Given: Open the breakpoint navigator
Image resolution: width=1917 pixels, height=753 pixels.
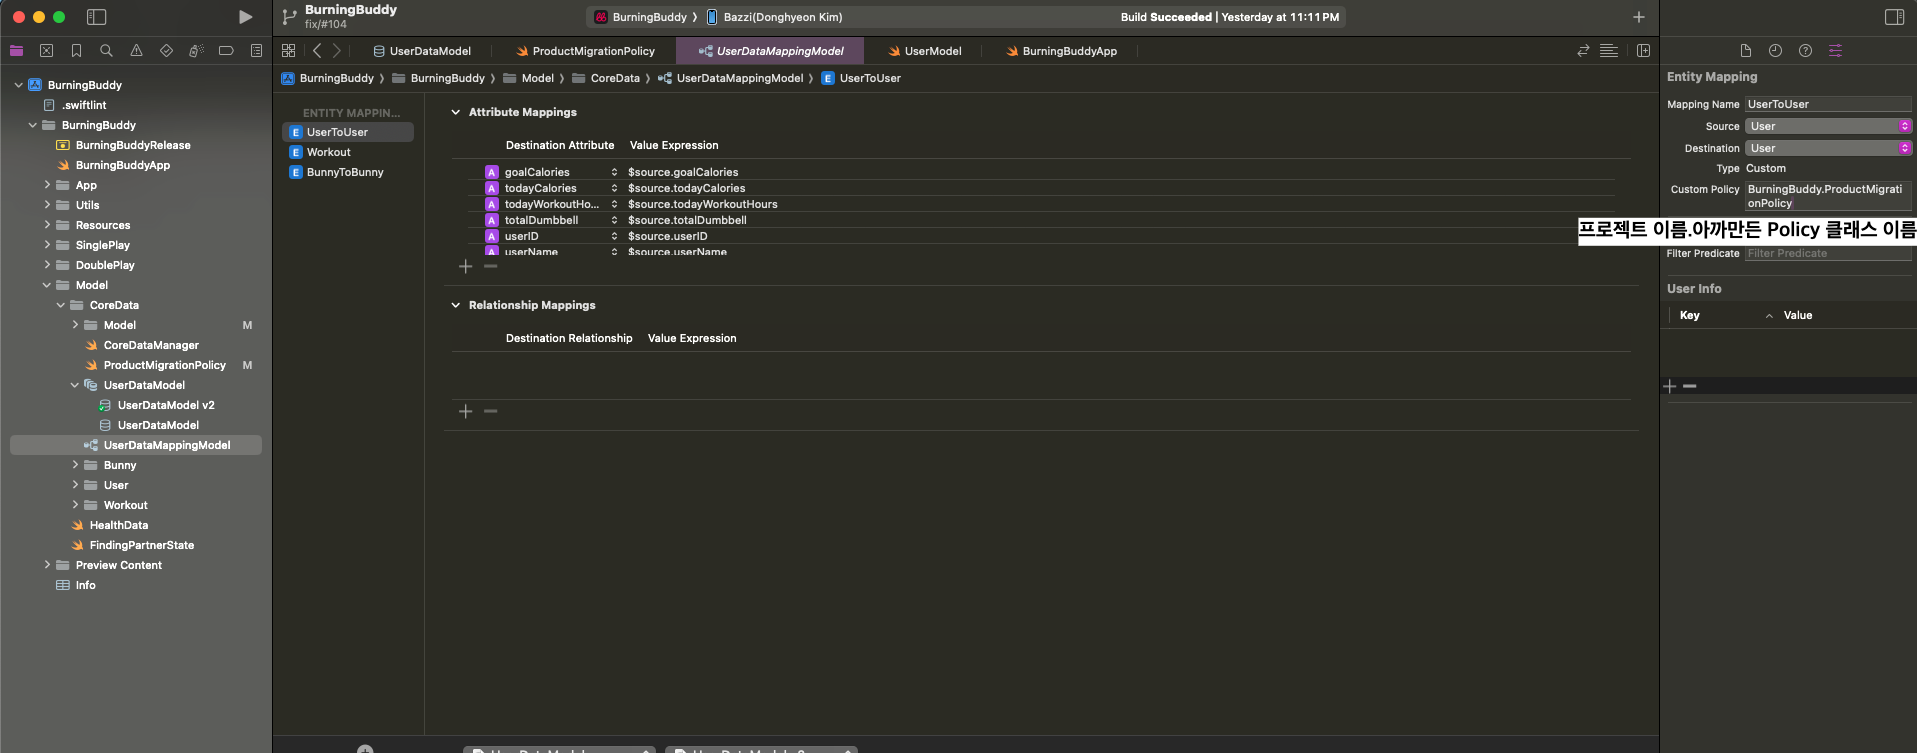Looking at the screenshot, I should point(226,51).
